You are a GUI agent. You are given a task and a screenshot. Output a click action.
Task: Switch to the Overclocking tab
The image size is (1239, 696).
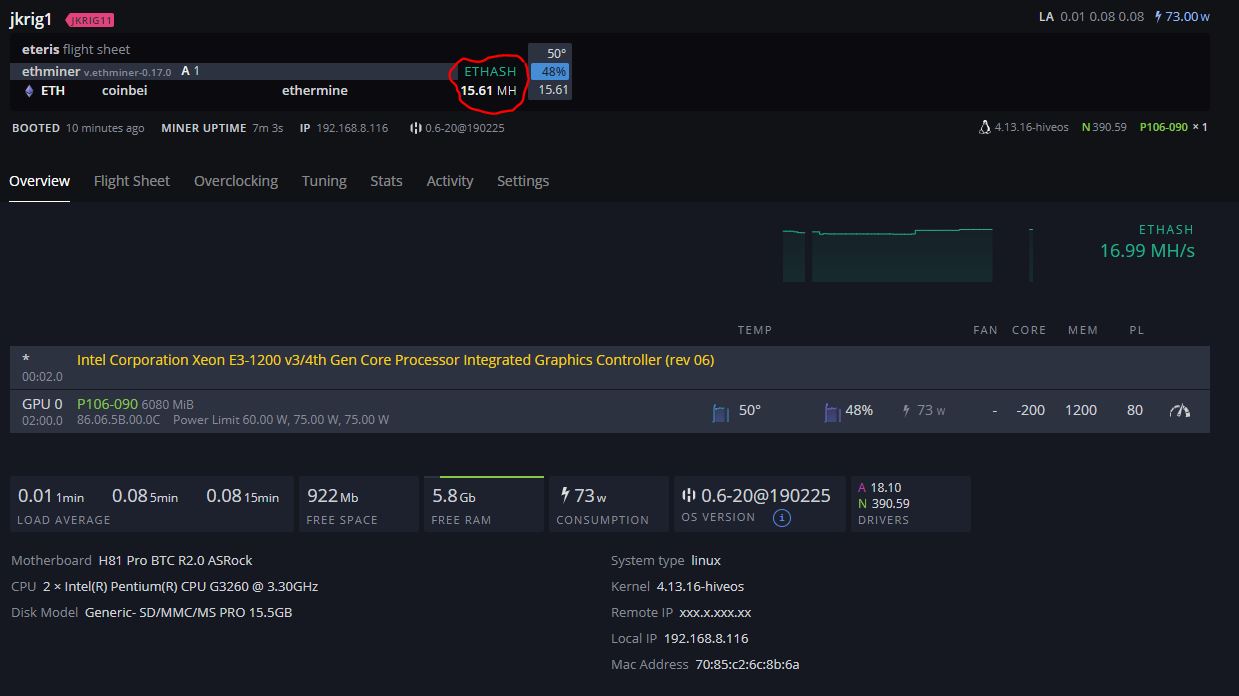click(236, 181)
